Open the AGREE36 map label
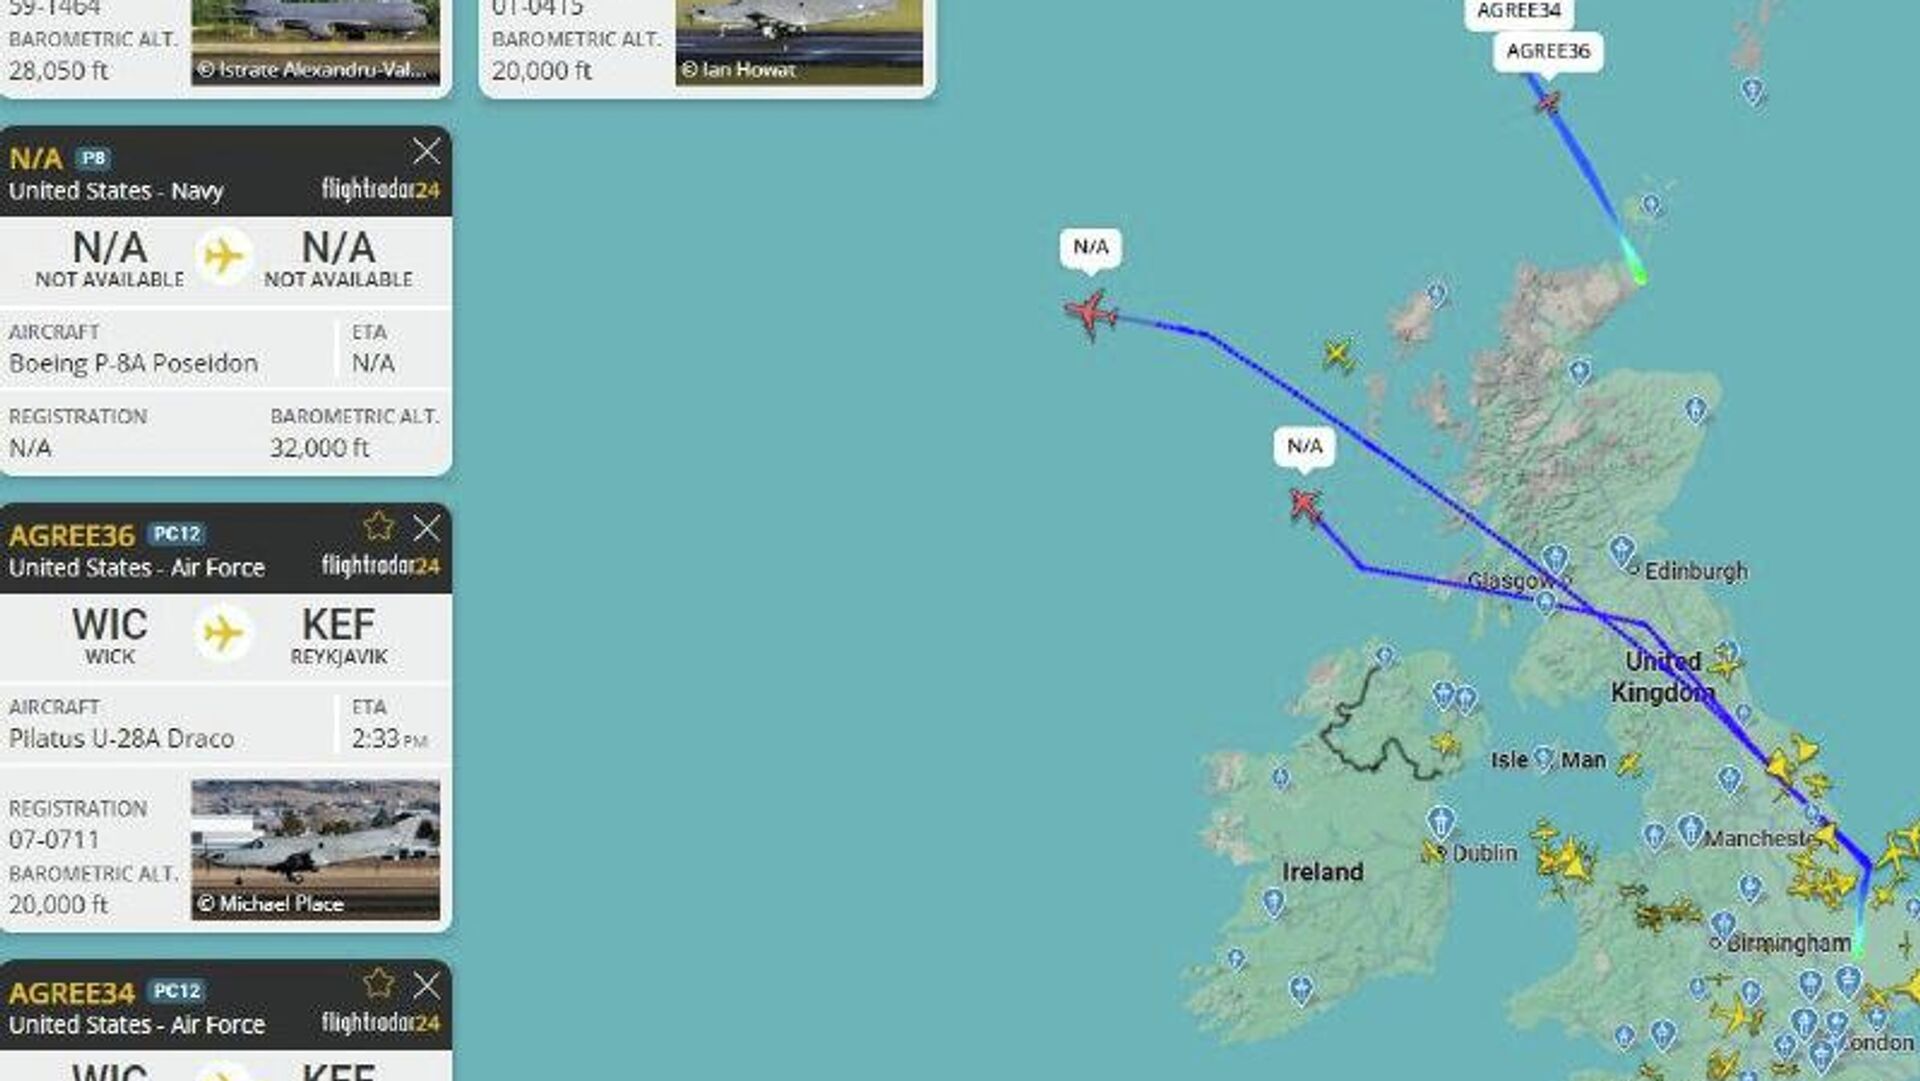 (1548, 52)
